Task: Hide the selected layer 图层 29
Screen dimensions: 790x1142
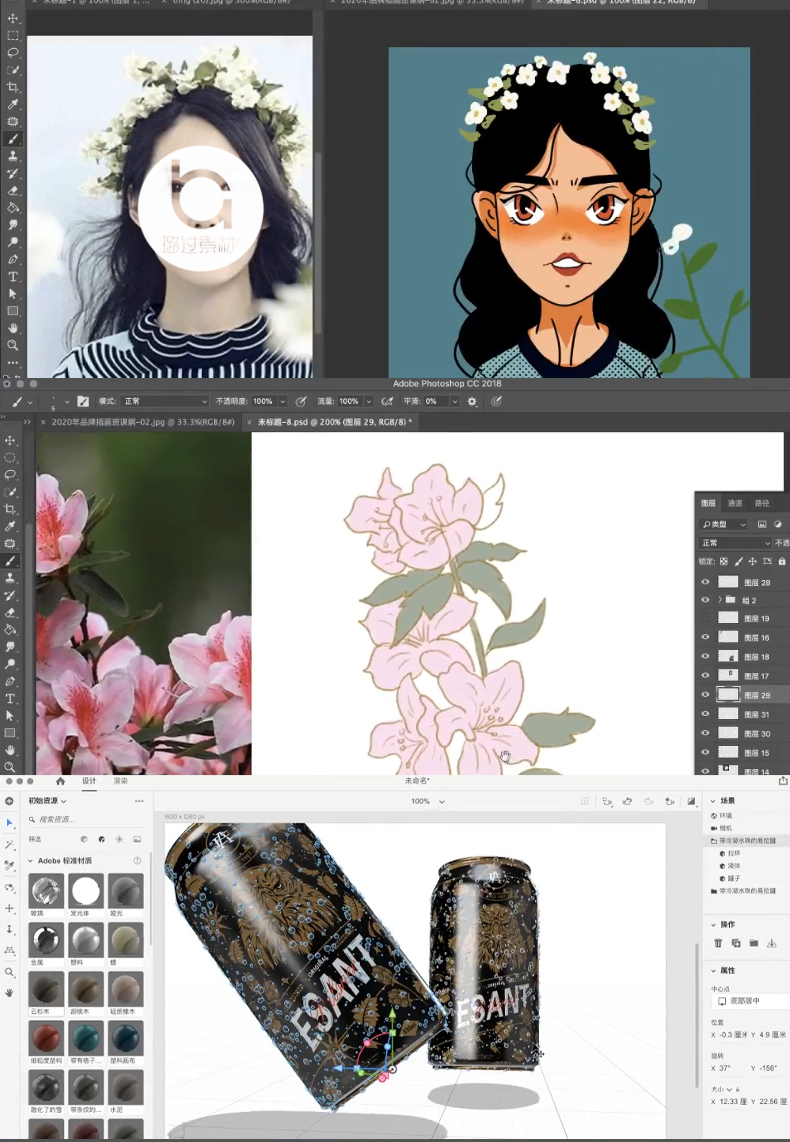Action: point(705,695)
